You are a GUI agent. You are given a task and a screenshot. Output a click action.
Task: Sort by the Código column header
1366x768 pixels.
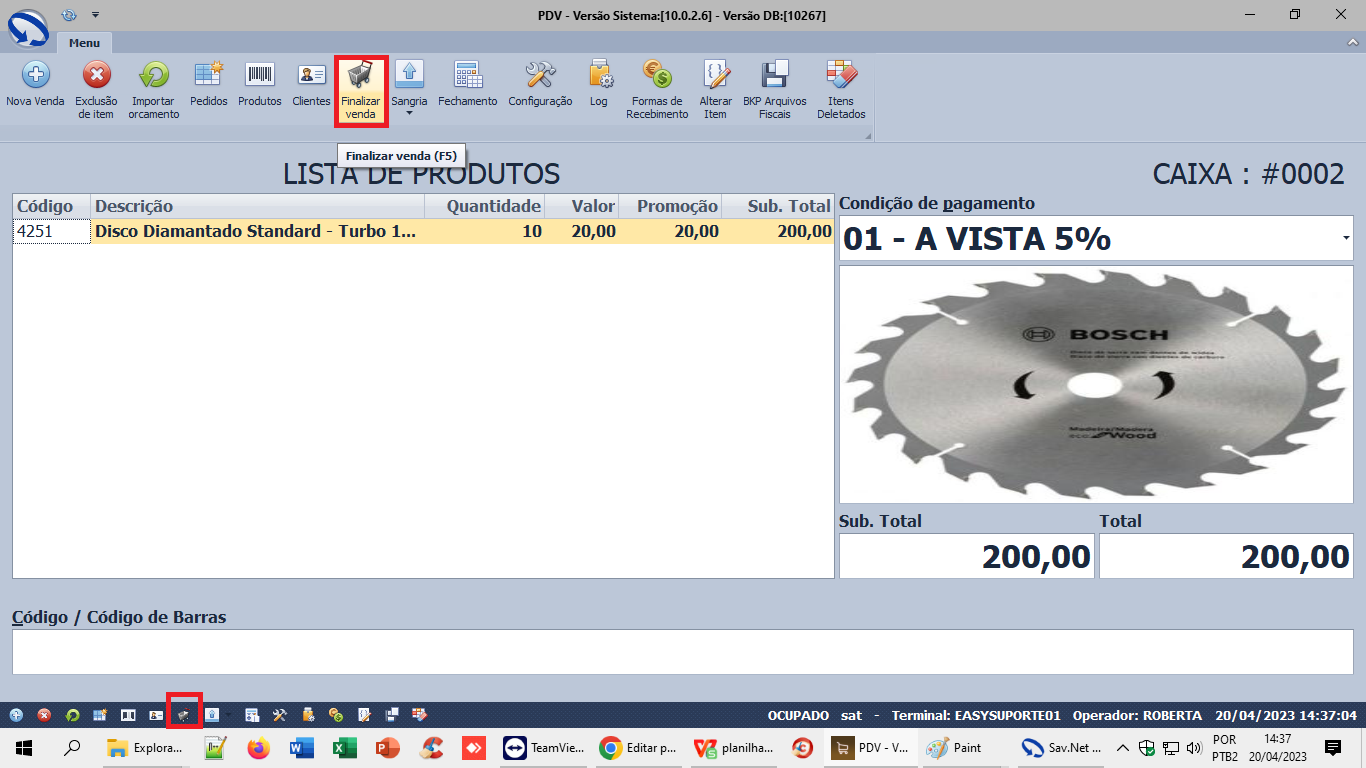pos(51,206)
